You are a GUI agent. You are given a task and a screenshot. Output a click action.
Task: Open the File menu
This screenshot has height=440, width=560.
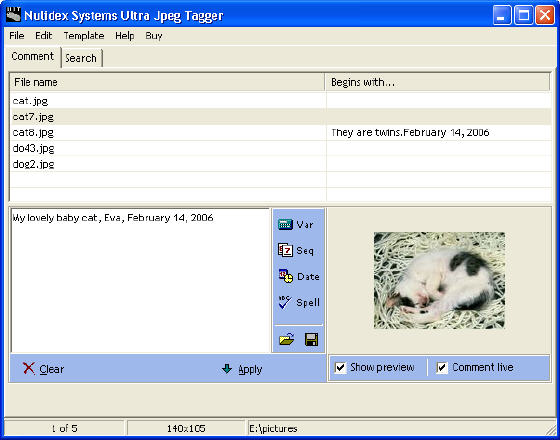(x=16, y=36)
